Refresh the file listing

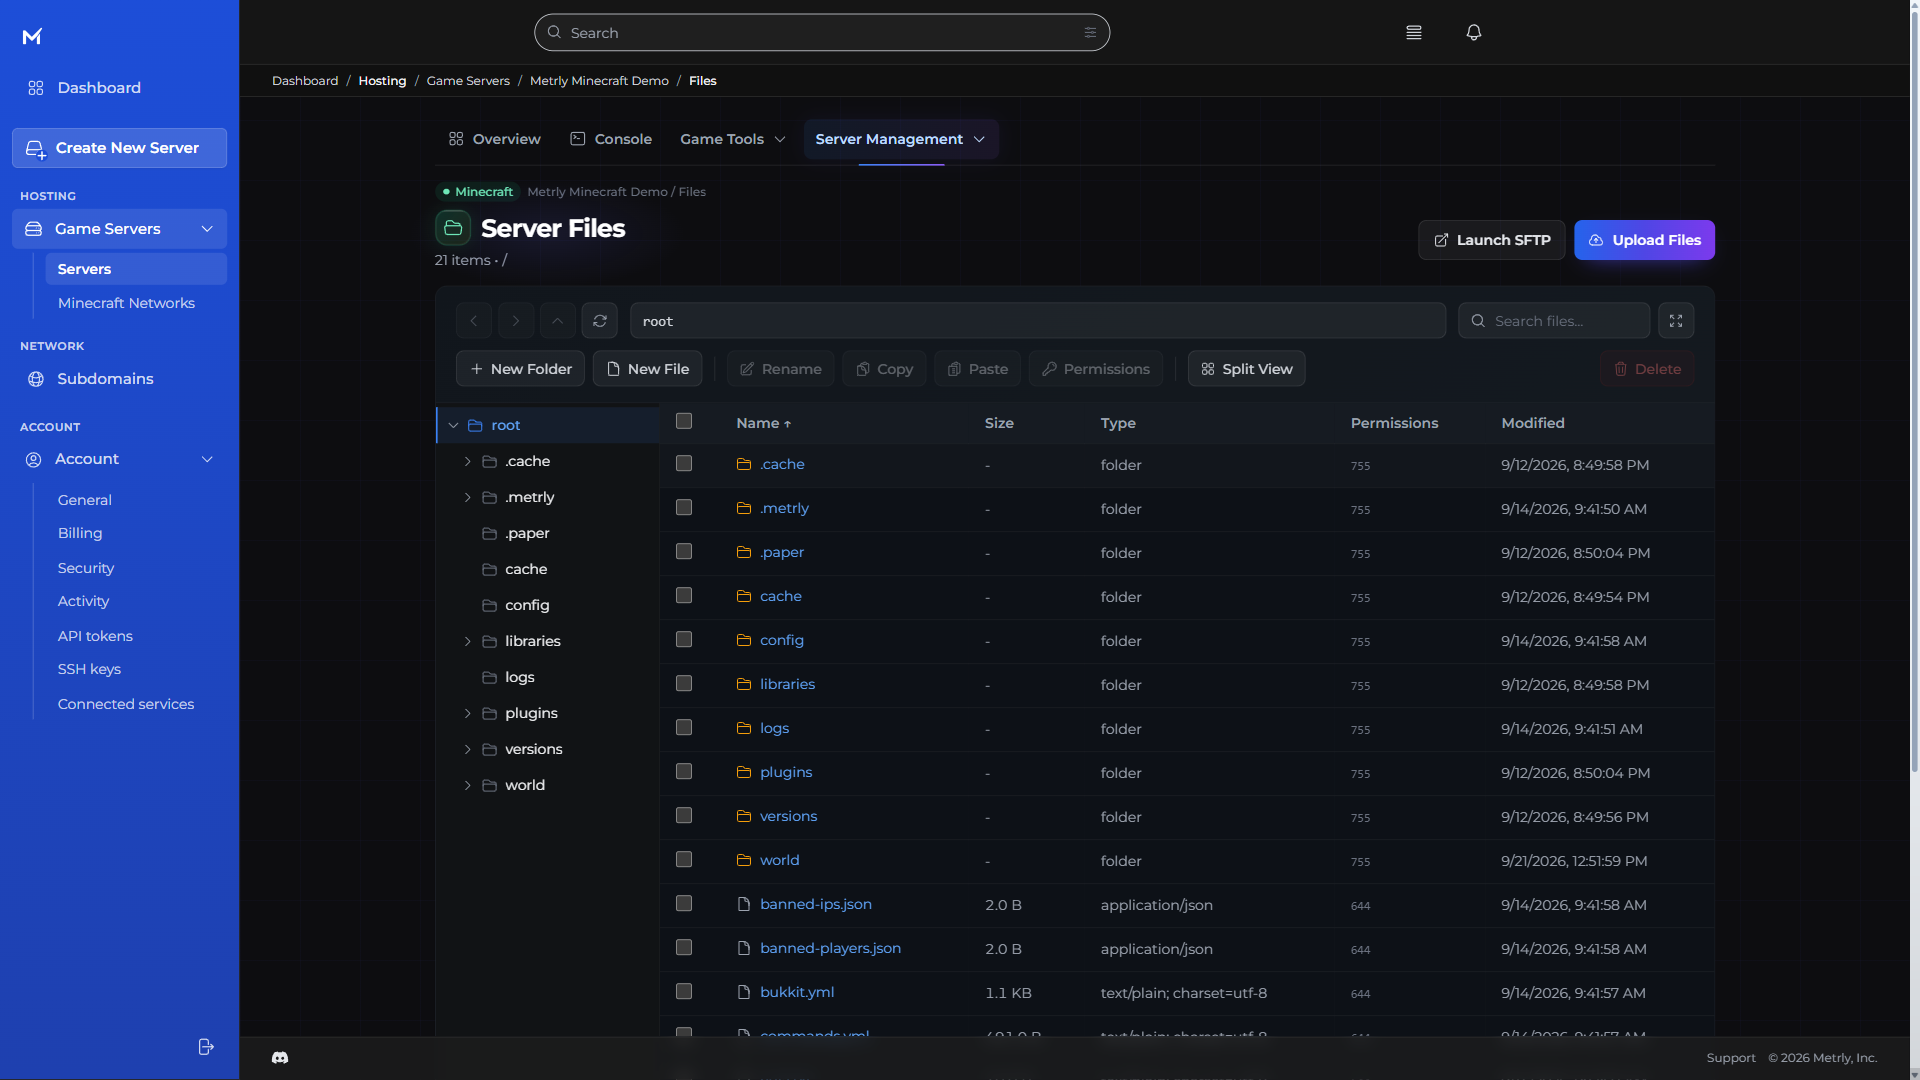tap(599, 321)
